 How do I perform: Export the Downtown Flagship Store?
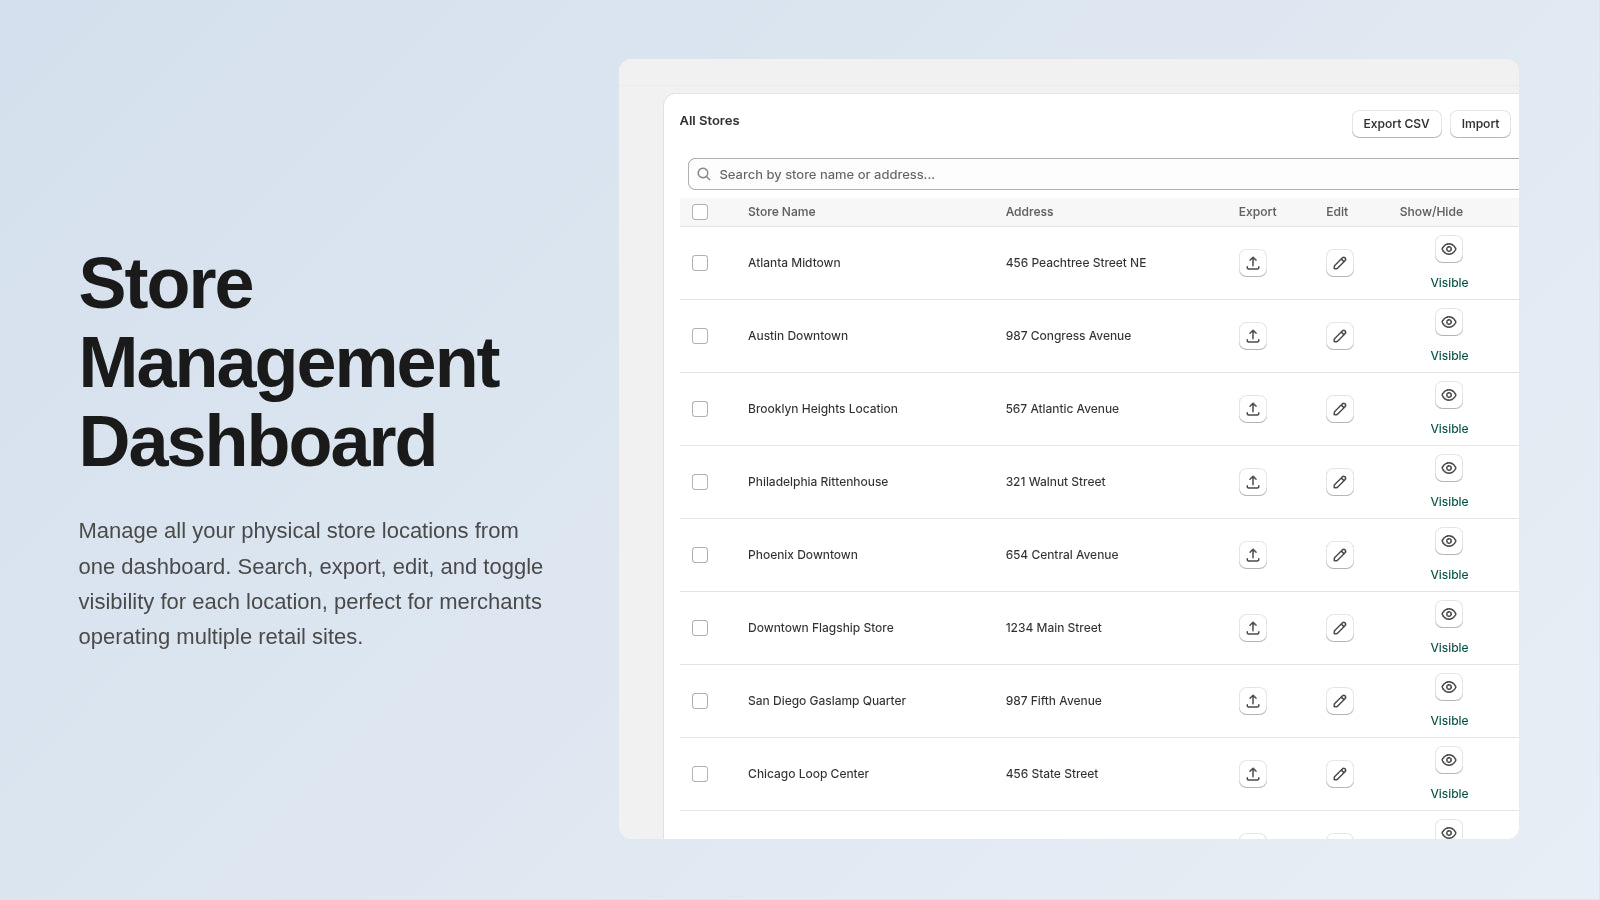1253,628
